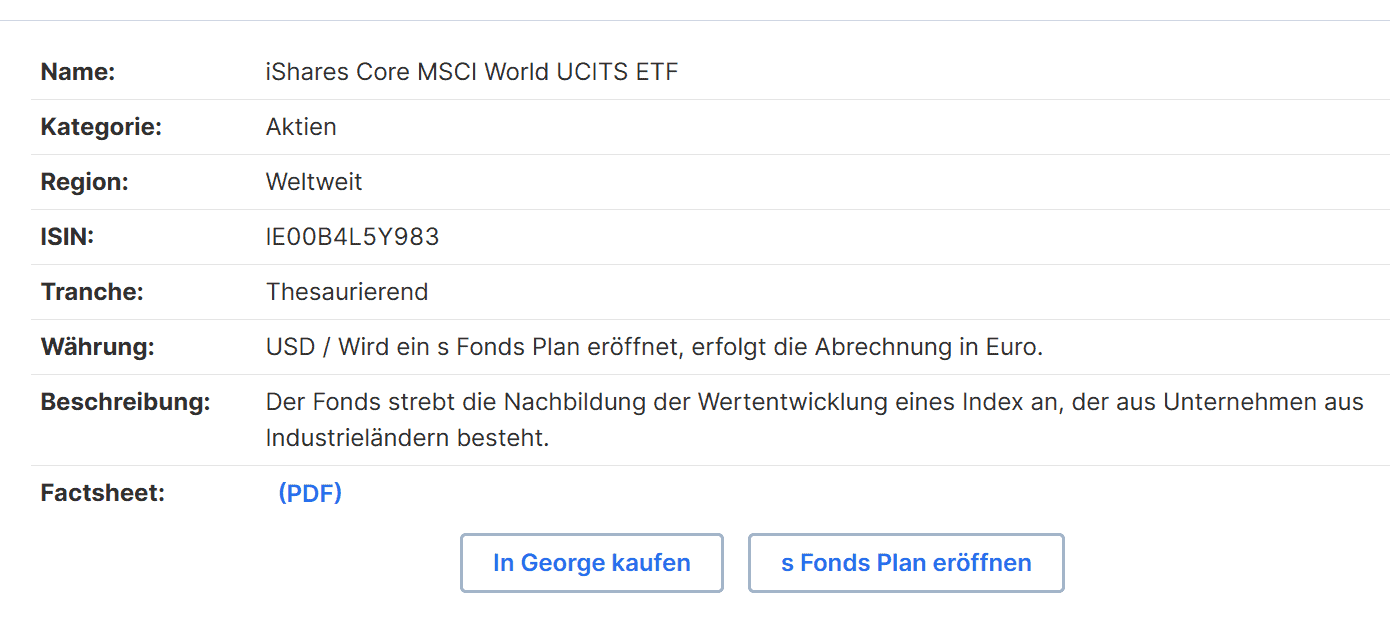Click the 'In George kaufen' button
1390x630 pixels.
[x=592, y=563]
